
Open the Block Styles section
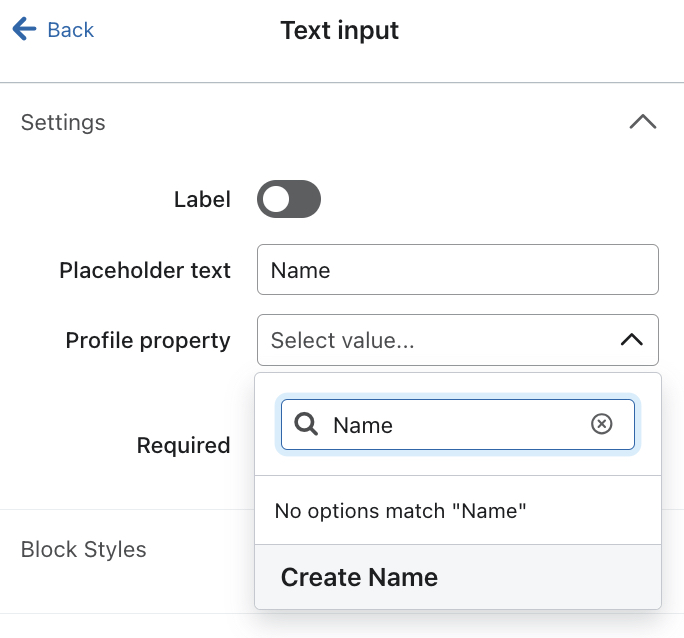tap(84, 549)
